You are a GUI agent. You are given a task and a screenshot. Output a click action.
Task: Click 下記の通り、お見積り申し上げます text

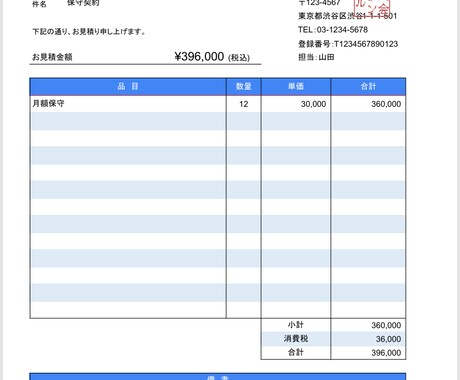pyautogui.click(x=89, y=32)
